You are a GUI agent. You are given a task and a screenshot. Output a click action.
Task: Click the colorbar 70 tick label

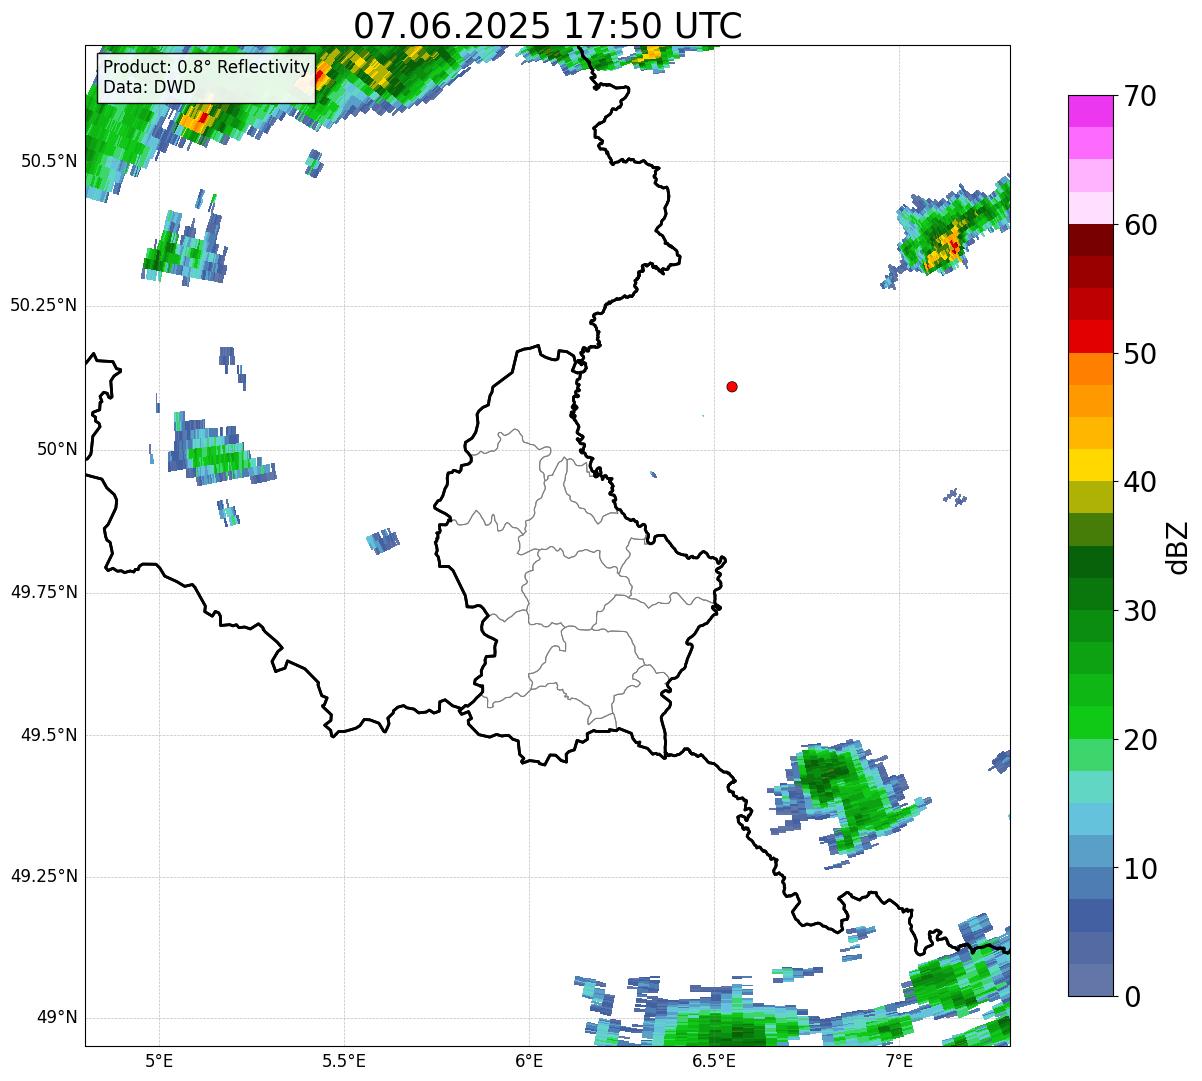(x=1140, y=96)
